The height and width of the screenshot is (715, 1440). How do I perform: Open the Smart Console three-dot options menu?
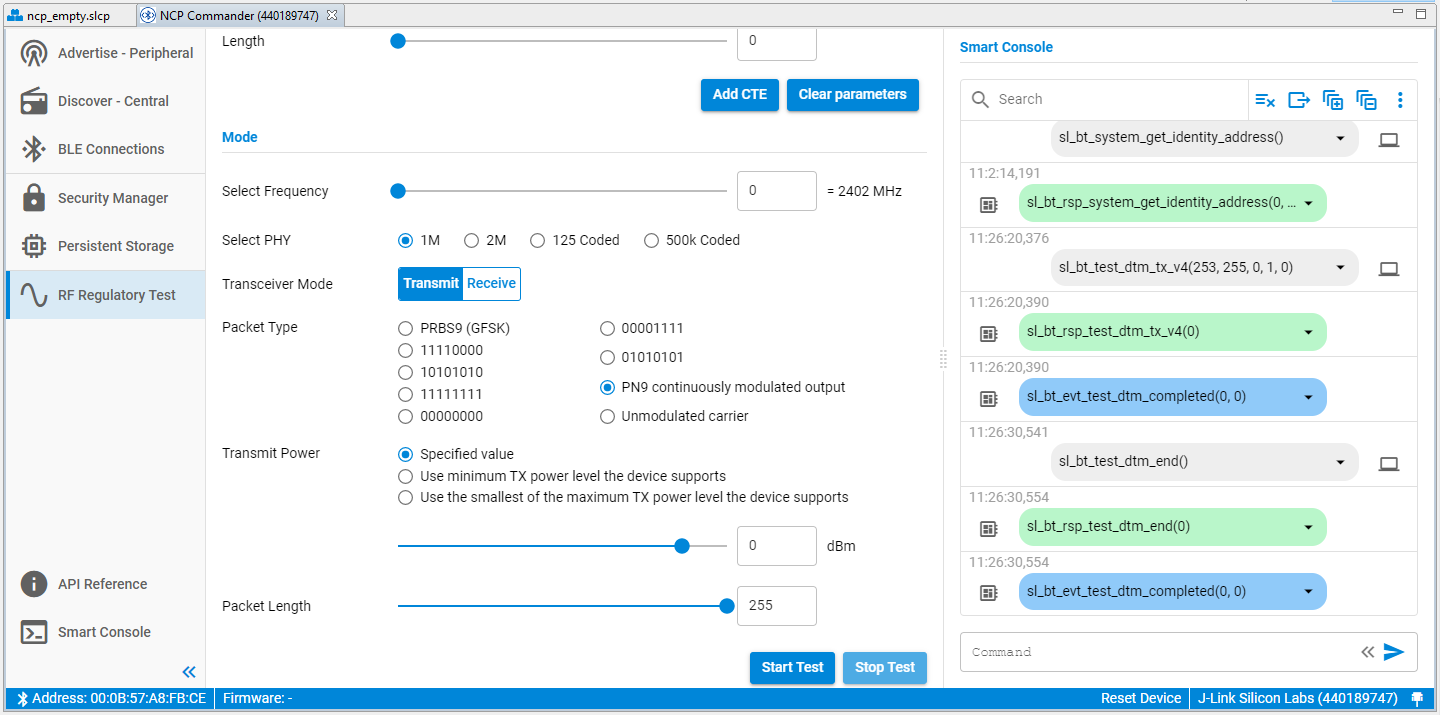point(1400,100)
